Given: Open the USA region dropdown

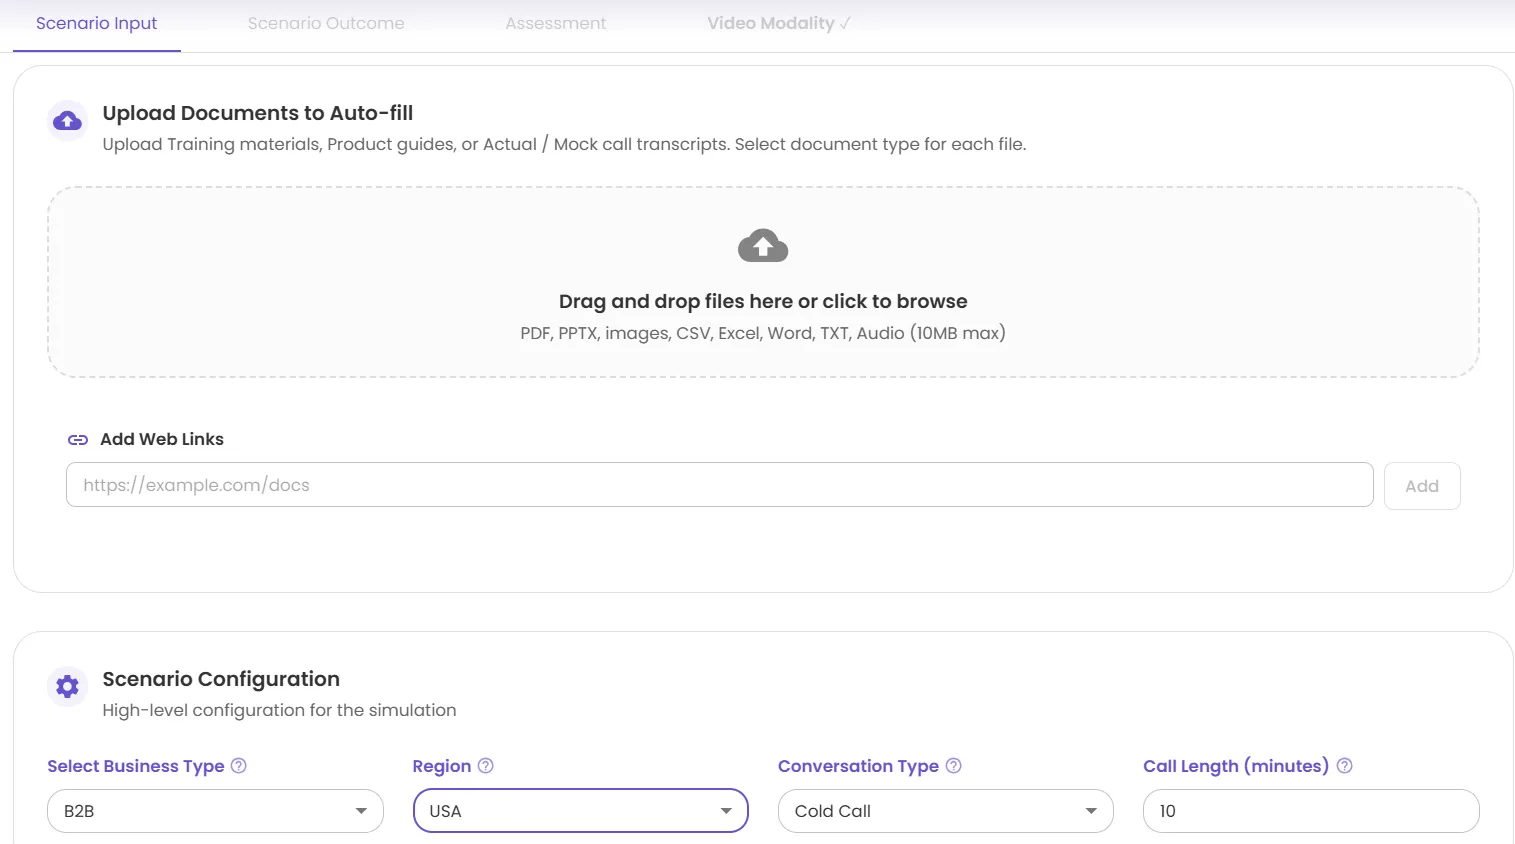Looking at the screenshot, I should [580, 811].
